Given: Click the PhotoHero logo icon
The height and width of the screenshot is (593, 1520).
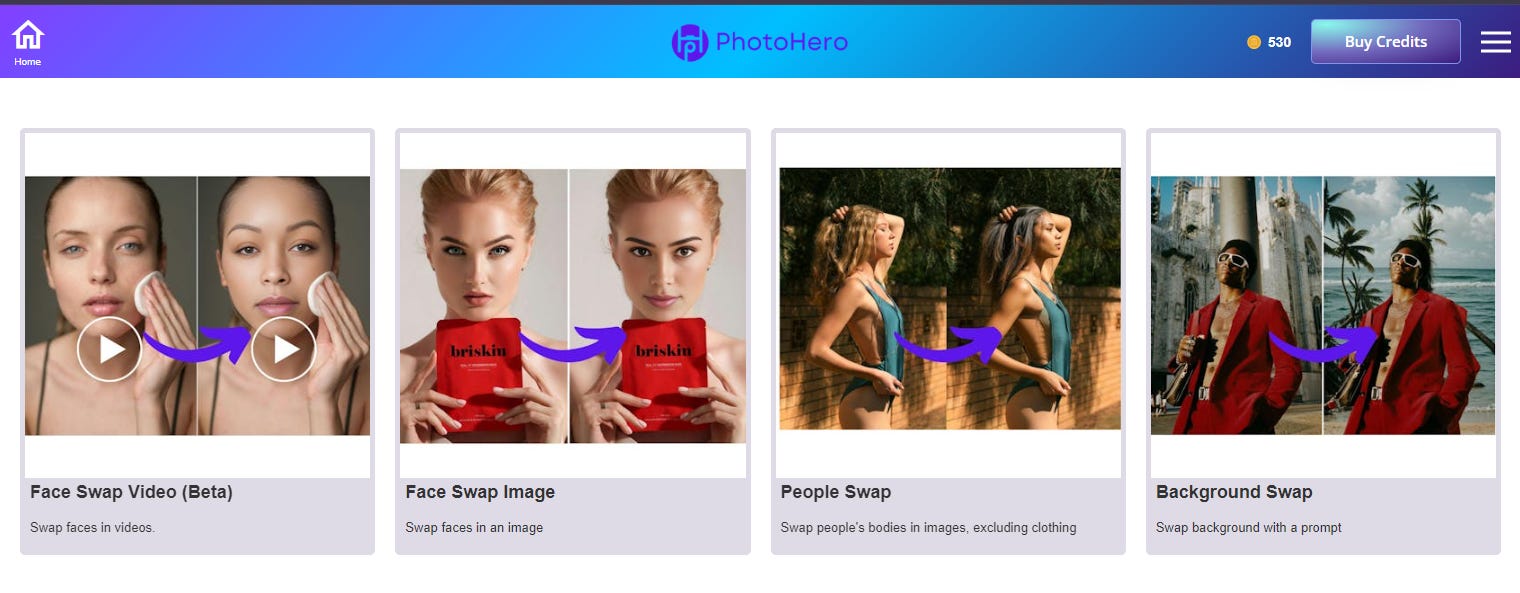Looking at the screenshot, I should (x=690, y=42).
